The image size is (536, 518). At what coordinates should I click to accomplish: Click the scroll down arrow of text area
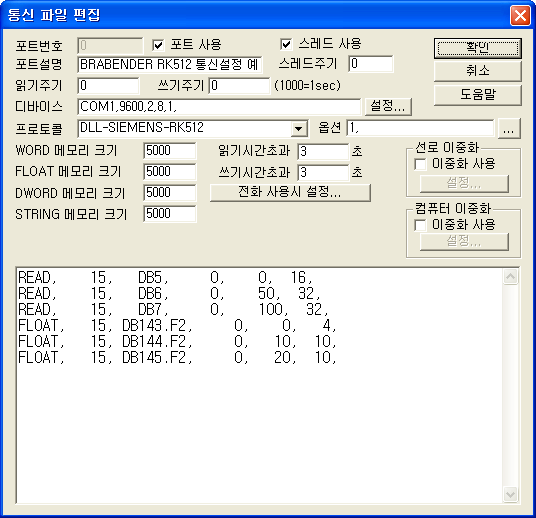point(511,494)
